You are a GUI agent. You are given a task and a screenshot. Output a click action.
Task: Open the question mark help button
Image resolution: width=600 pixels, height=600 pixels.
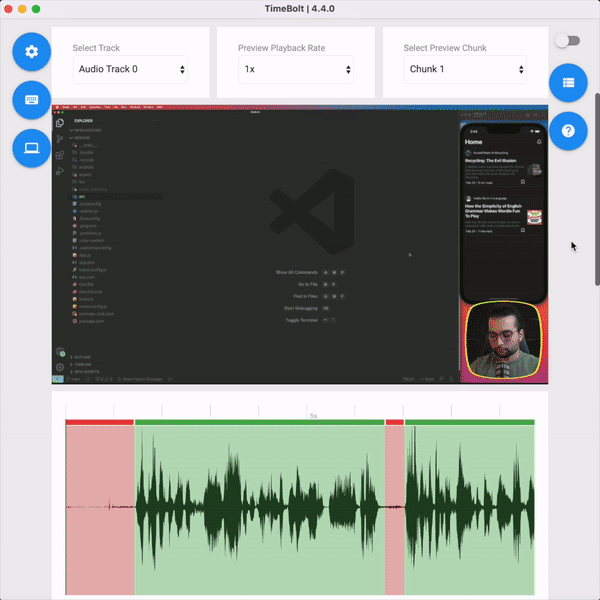point(568,131)
